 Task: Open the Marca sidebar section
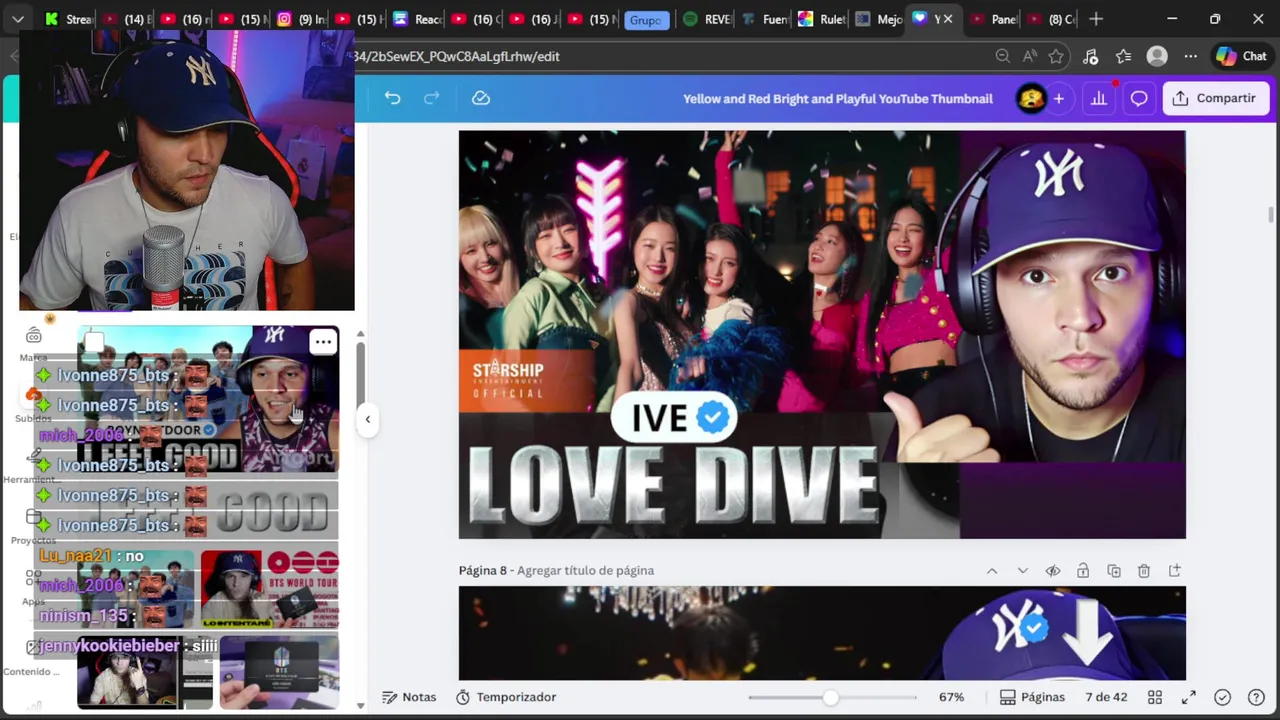(x=33, y=343)
